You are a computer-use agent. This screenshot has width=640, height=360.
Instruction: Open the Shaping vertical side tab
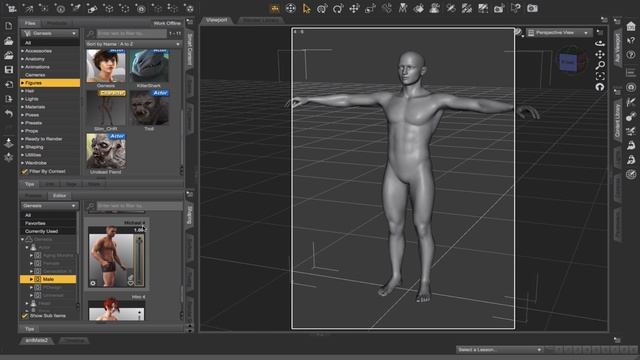[190, 215]
